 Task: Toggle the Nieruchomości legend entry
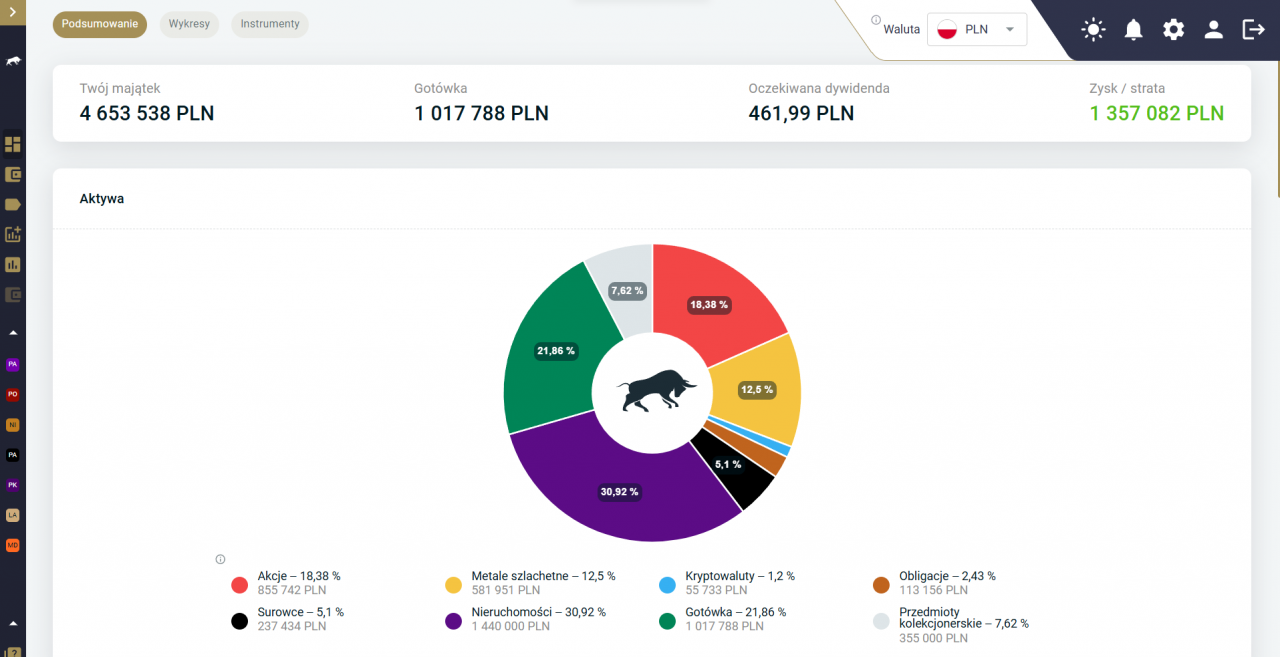click(525, 619)
